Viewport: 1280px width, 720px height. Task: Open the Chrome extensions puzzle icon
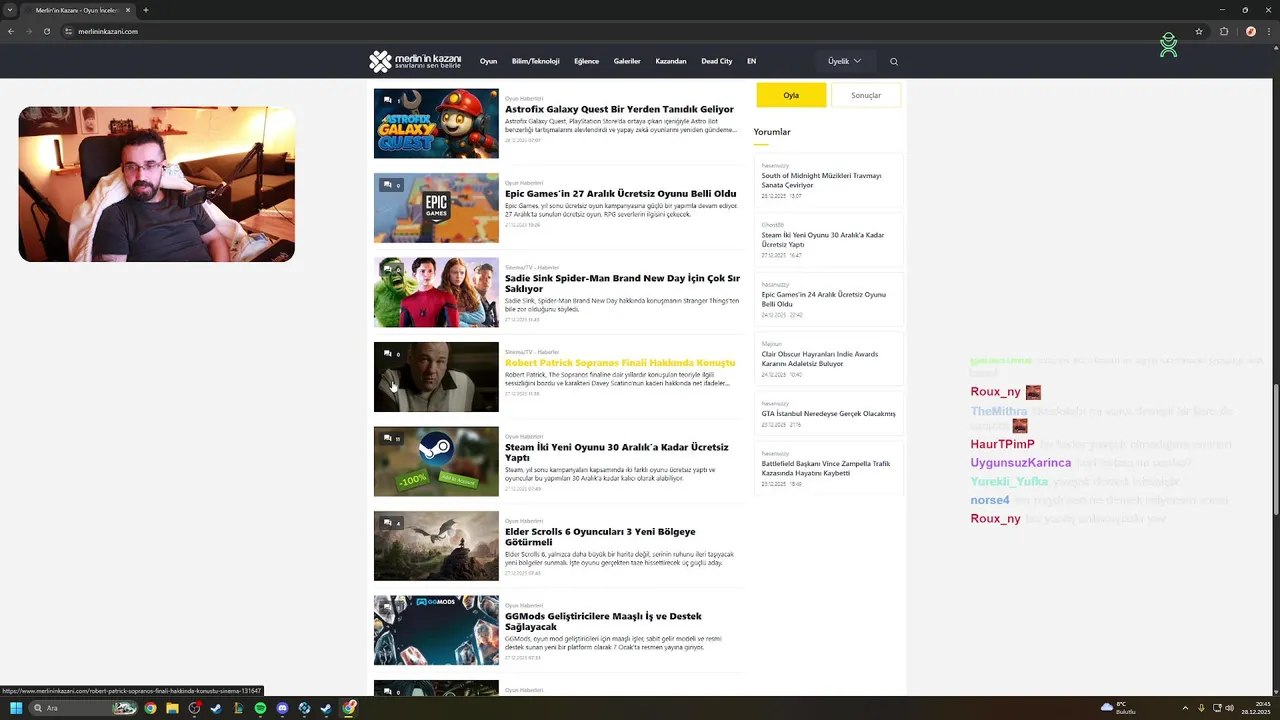click(1224, 31)
